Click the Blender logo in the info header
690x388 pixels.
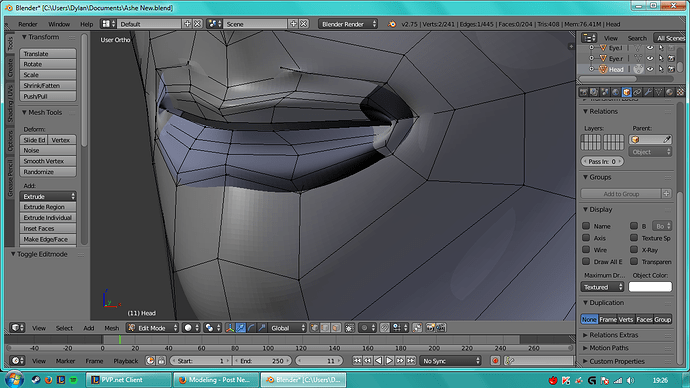tap(392, 24)
